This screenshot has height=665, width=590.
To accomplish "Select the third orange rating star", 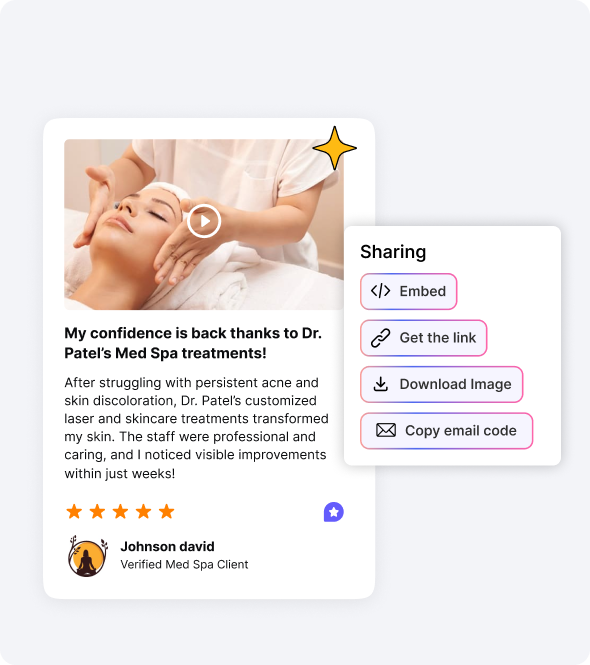I will (x=120, y=511).
